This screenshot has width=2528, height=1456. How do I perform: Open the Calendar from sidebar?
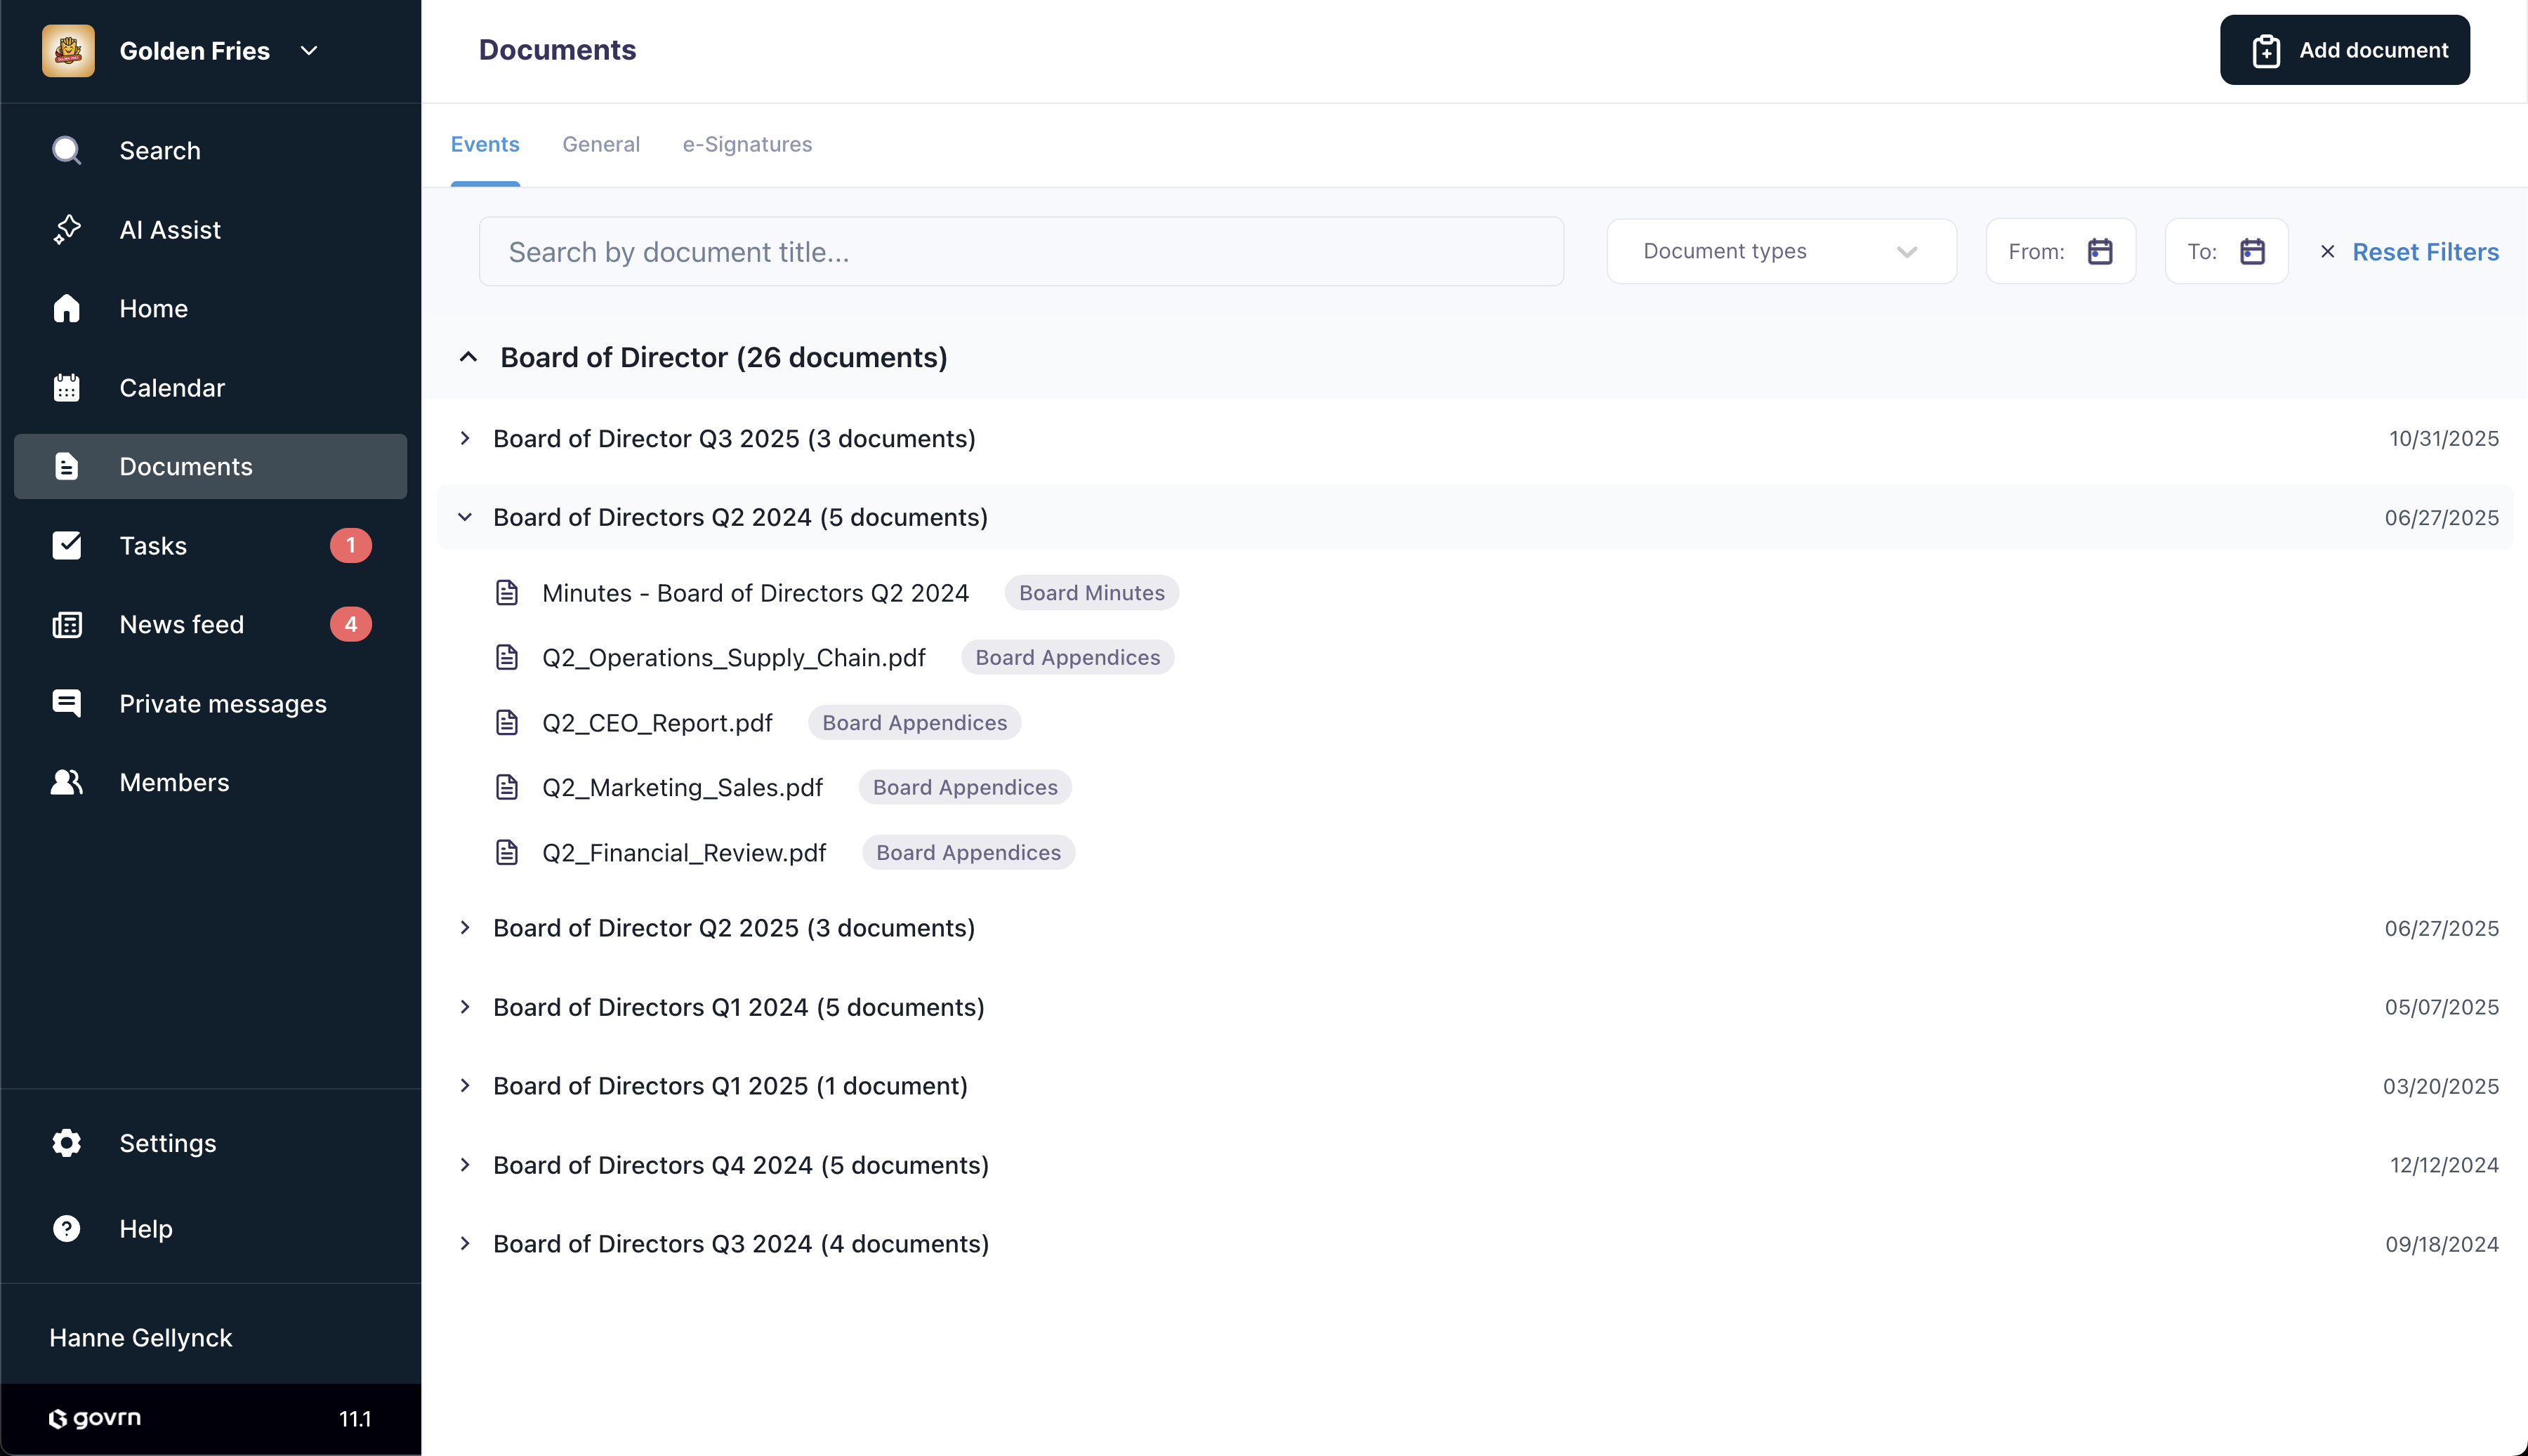click(x=172, y=387)
